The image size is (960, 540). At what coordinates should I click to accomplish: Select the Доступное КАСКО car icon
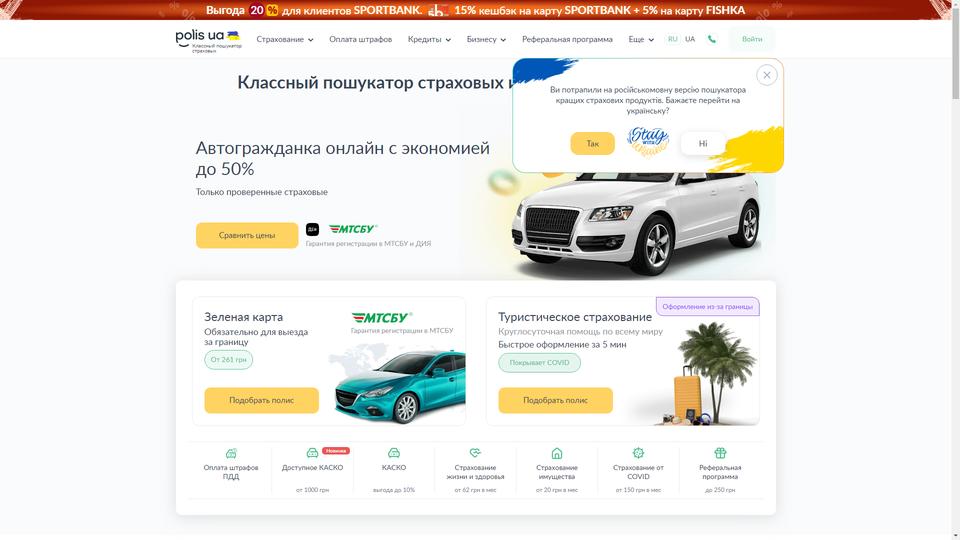click(x=312, y=453)
